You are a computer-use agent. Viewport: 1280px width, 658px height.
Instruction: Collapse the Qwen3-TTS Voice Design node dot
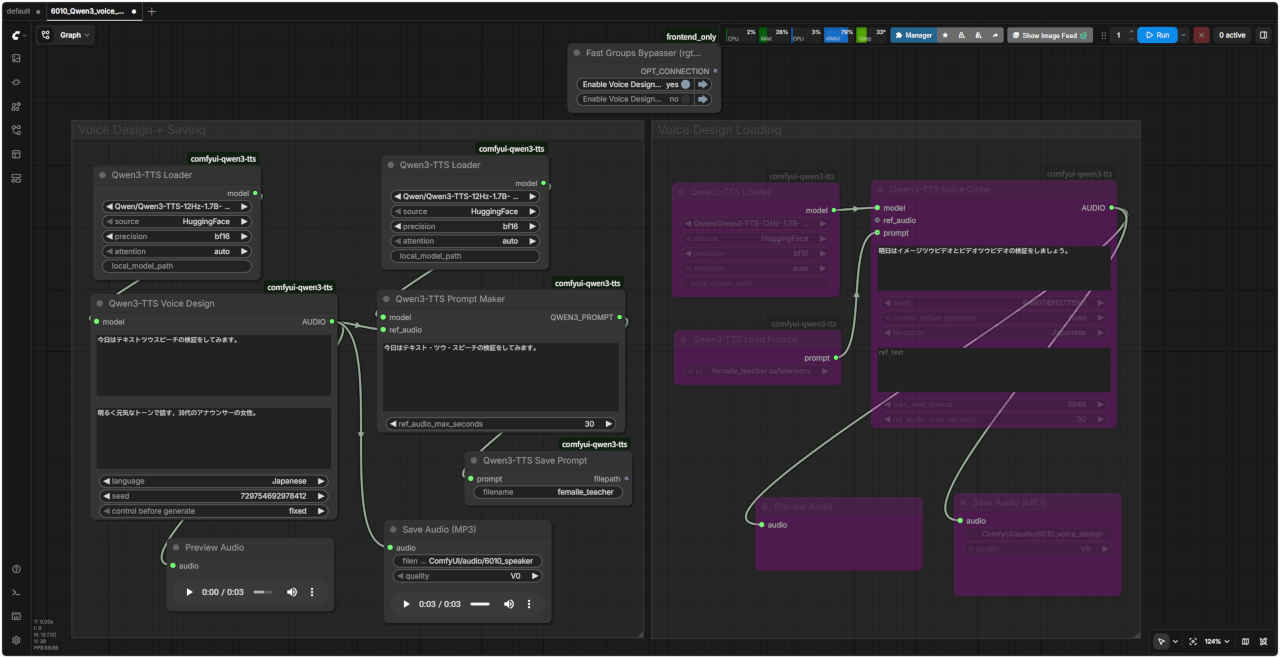coord(99,303)
